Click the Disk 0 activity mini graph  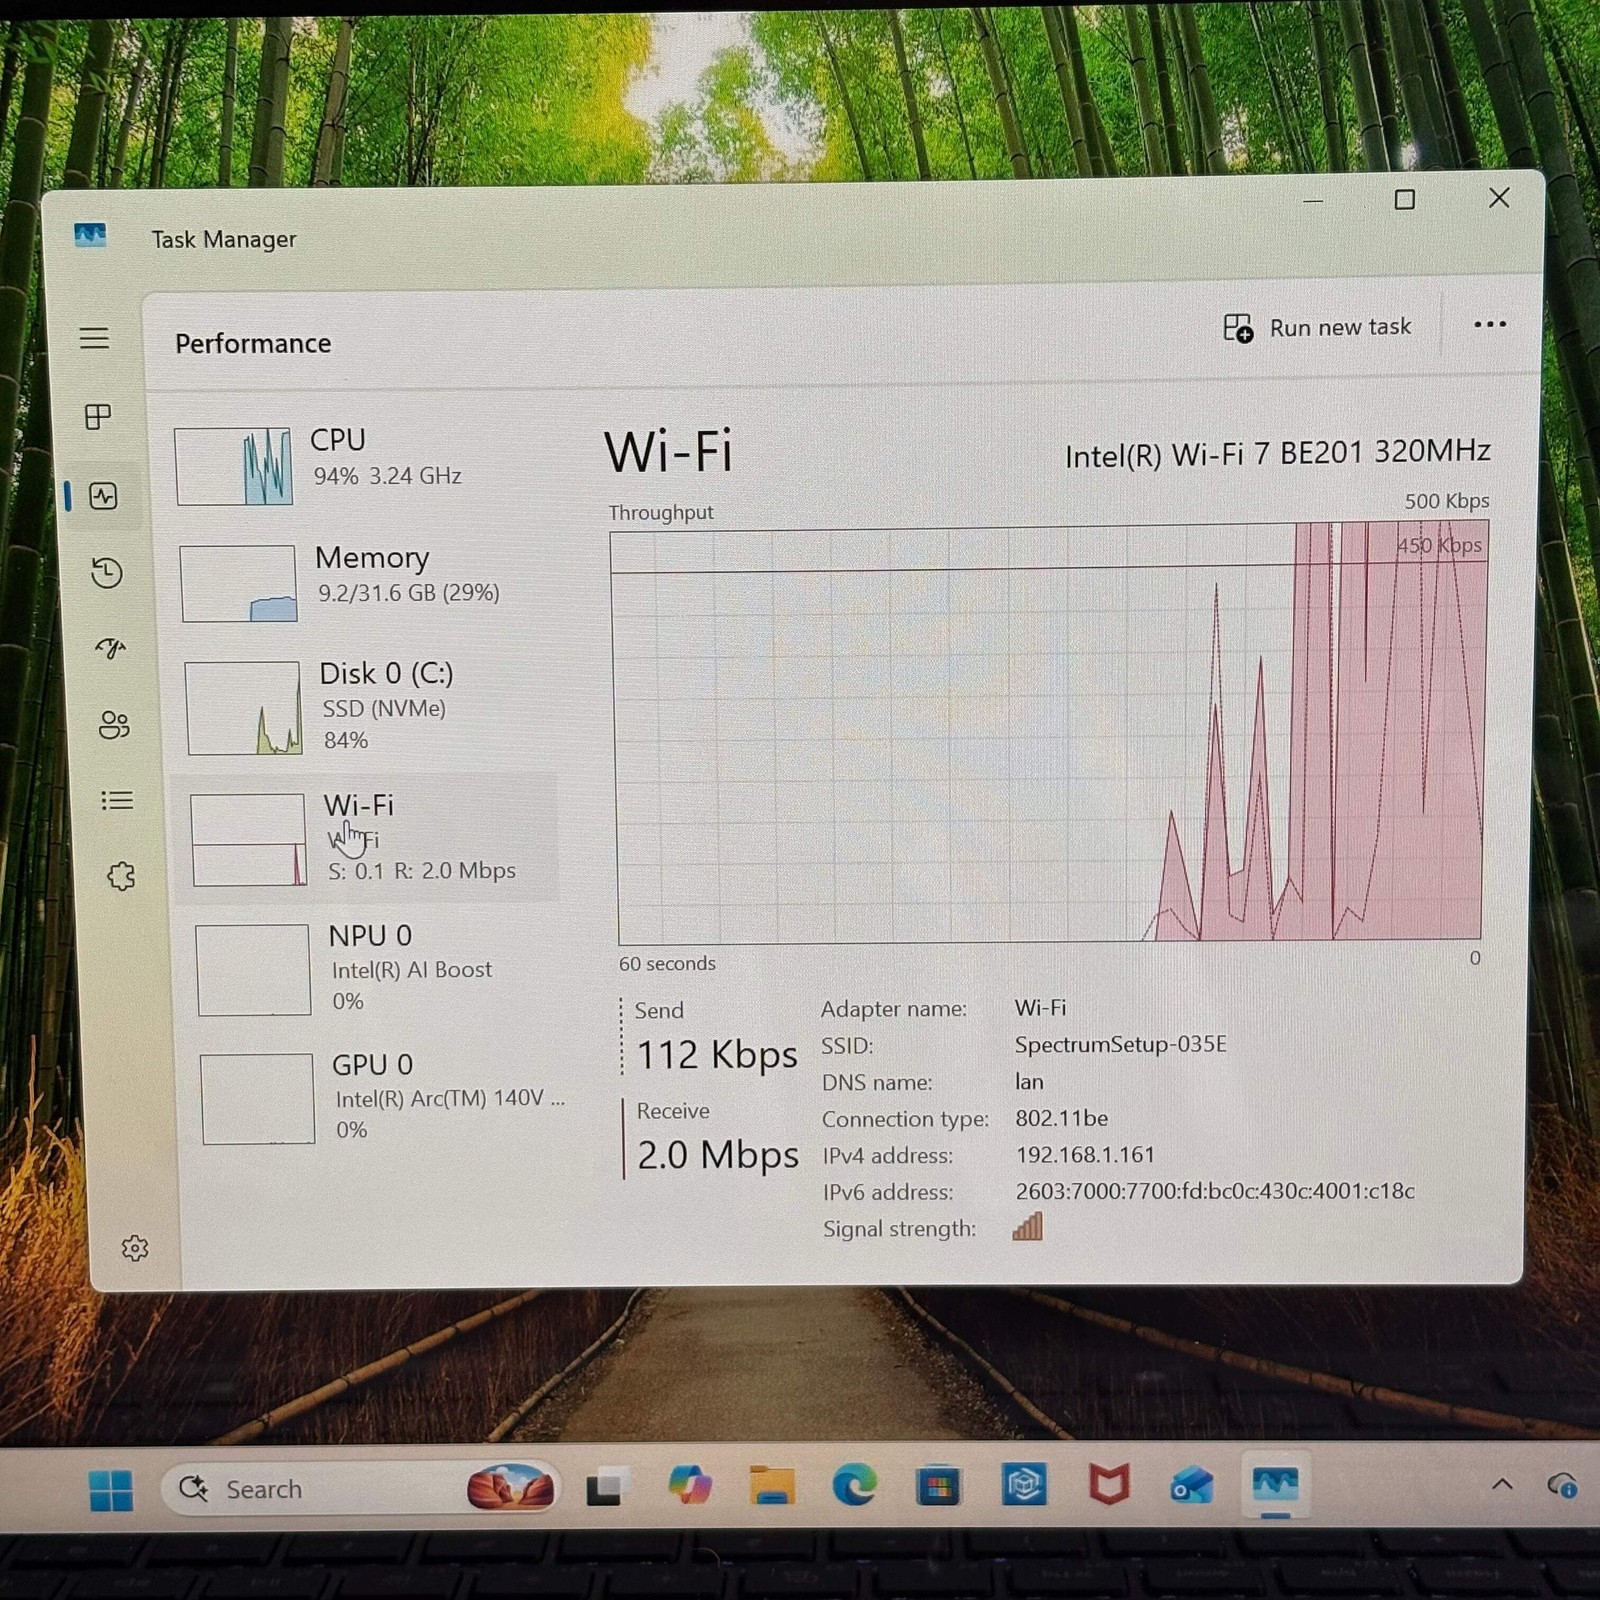point(244,707)
